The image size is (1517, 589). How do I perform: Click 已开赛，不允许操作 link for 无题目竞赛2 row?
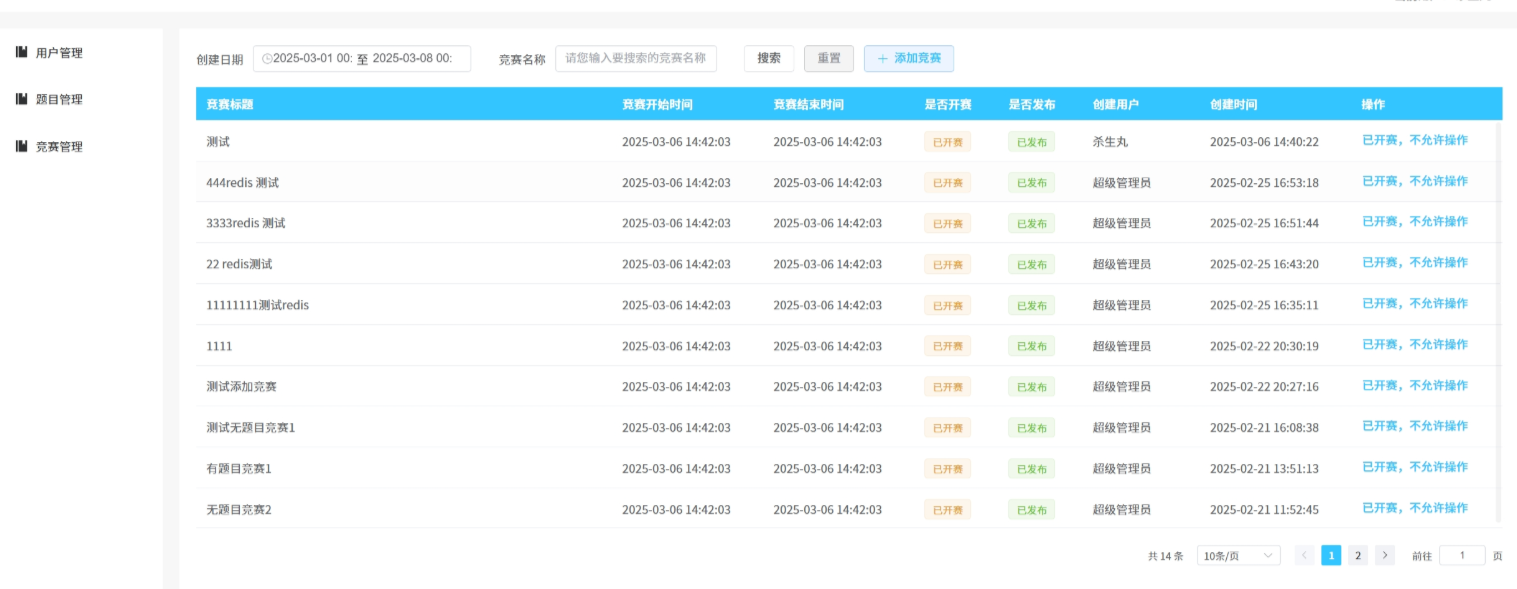click(1415, 508)
